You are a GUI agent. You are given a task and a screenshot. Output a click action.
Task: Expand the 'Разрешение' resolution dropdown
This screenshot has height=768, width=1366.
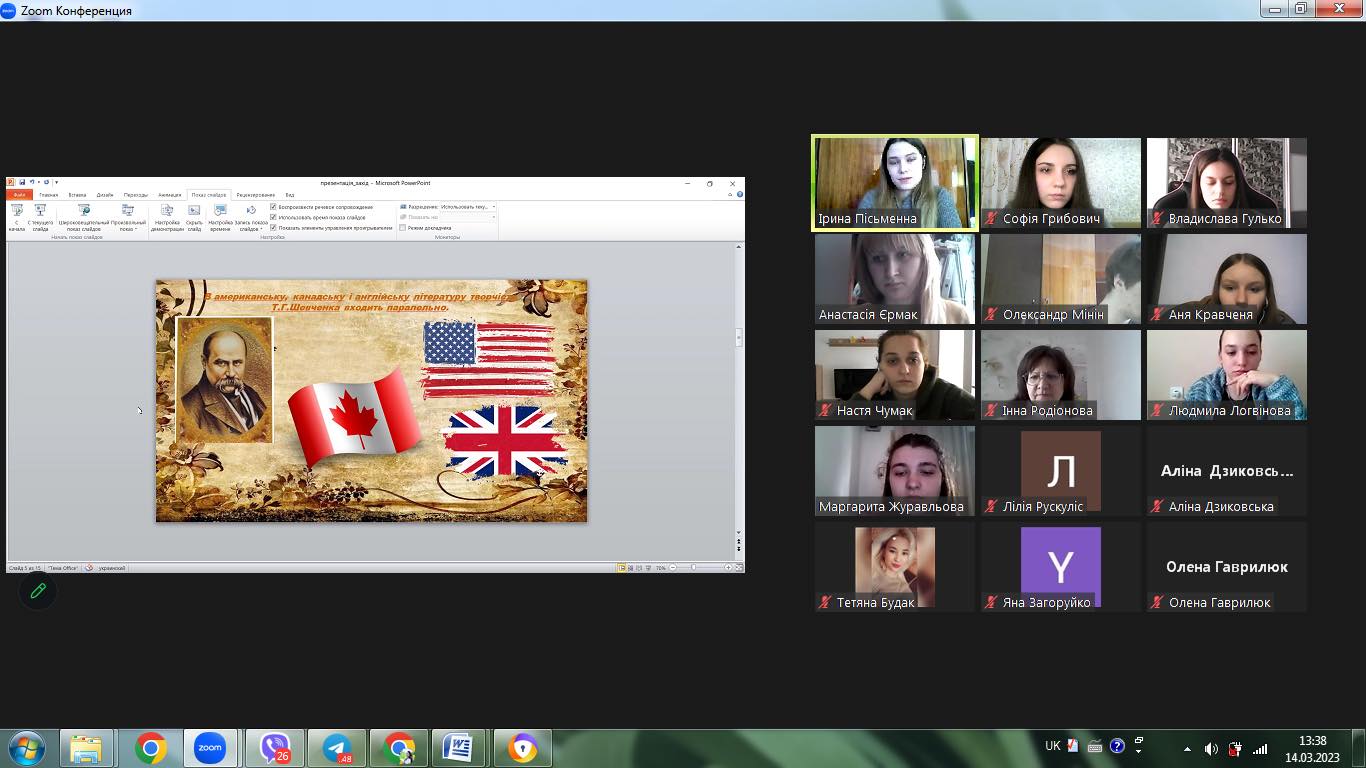pyautogui.click(x=493, y=207)
